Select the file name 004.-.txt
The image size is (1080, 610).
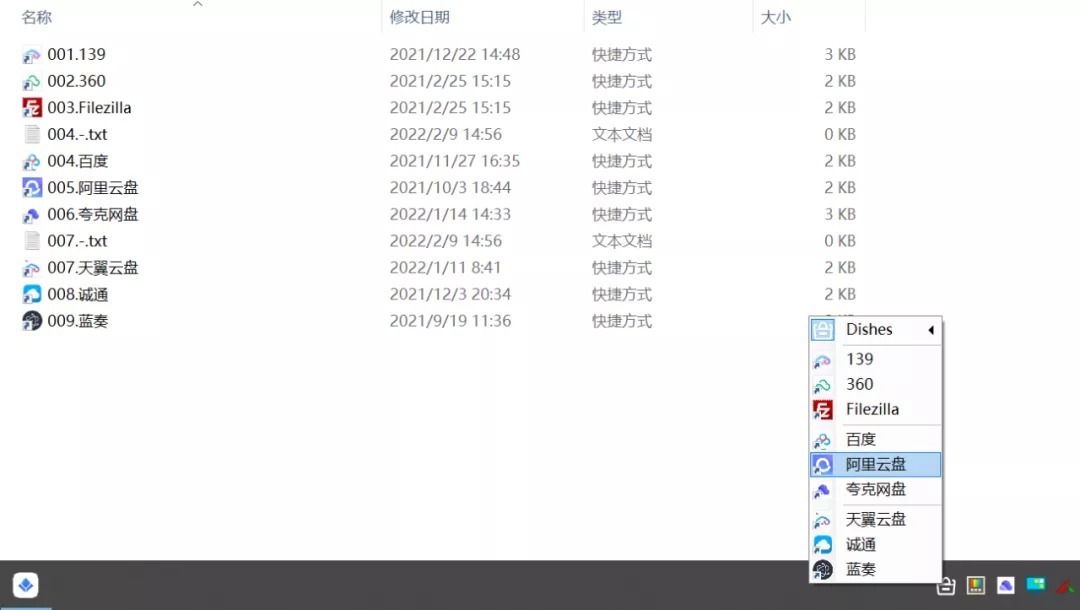tap(77, 134)
